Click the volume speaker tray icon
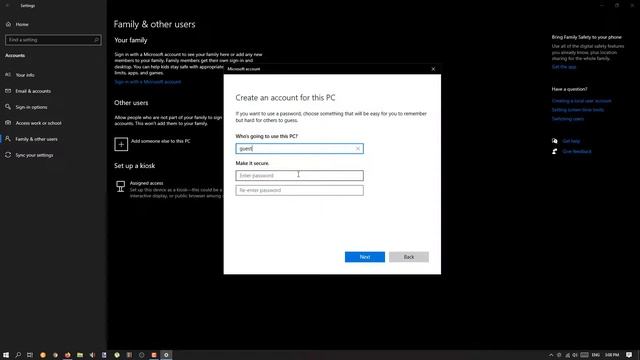Viewport: 640px width, 360px height. click(575, 355)
